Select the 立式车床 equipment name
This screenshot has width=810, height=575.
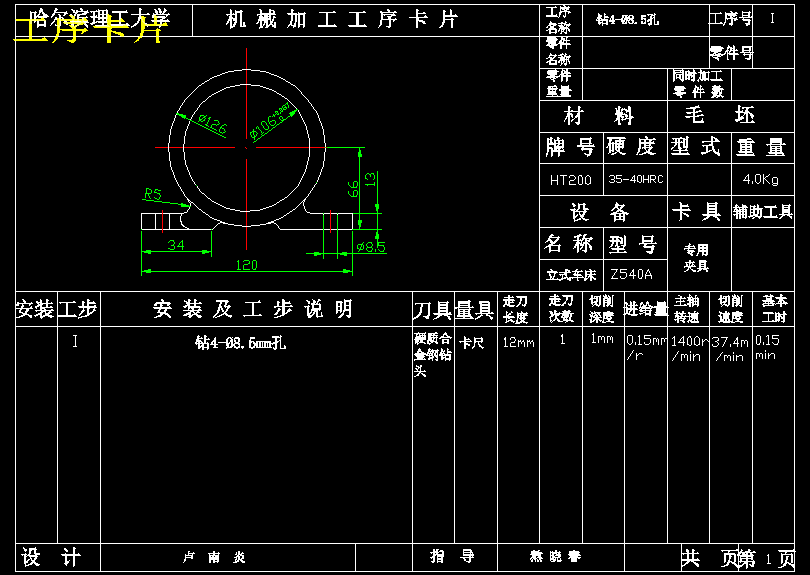tap(571, 275)
